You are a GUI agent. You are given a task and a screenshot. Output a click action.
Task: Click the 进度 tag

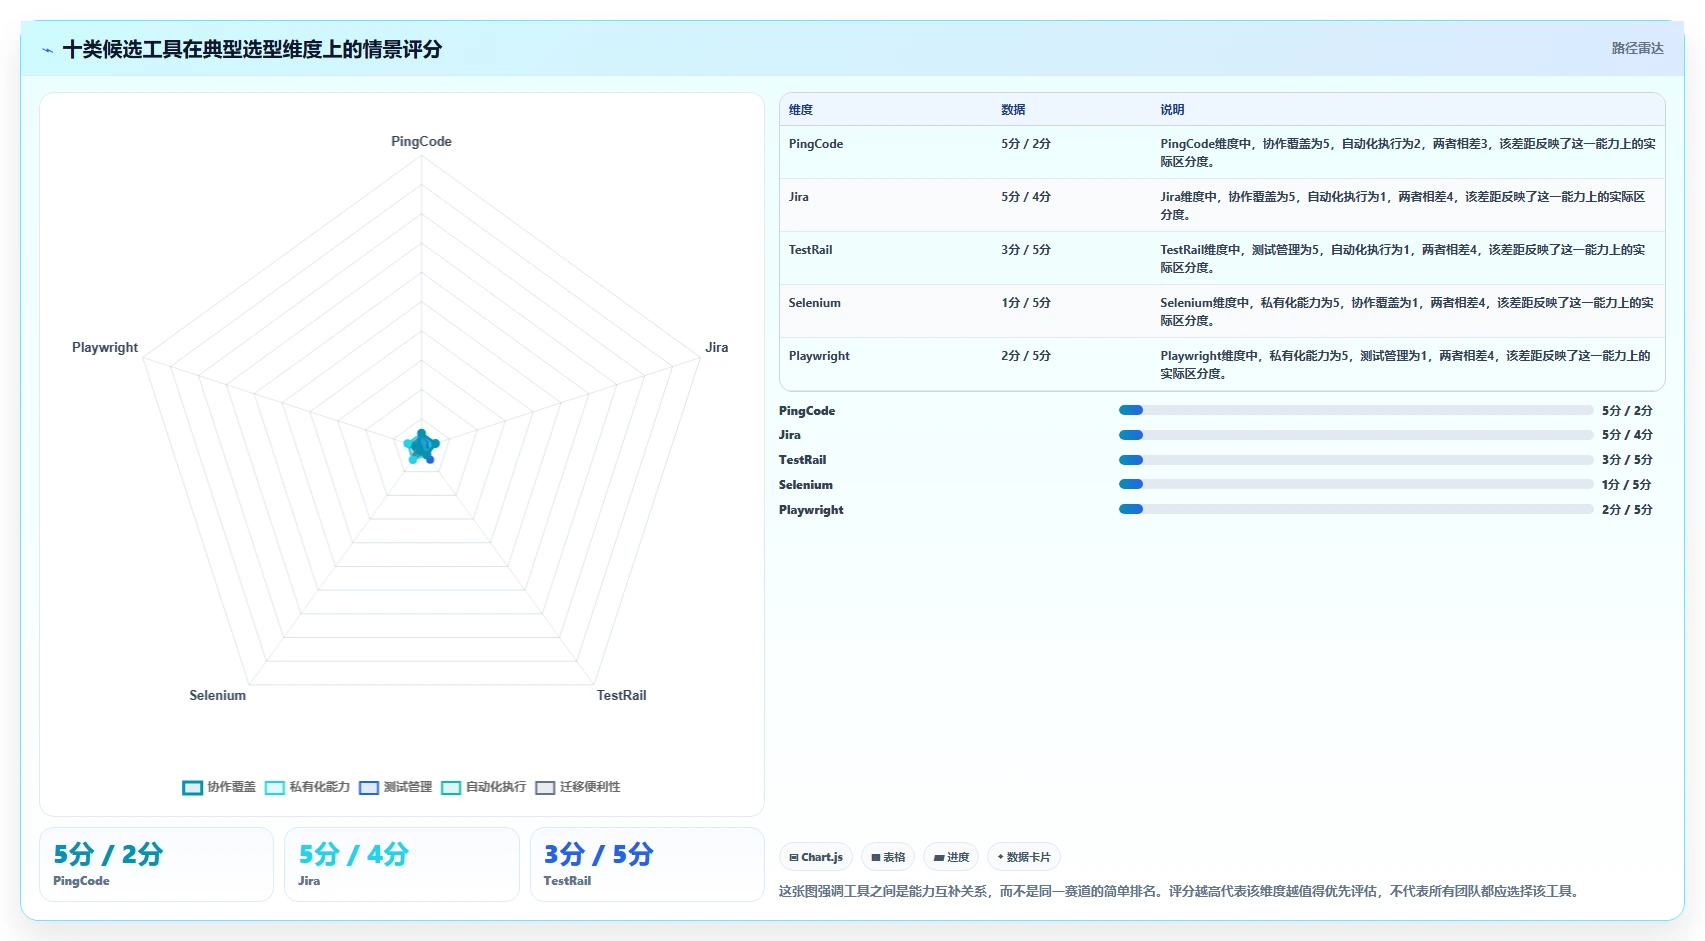951,857
